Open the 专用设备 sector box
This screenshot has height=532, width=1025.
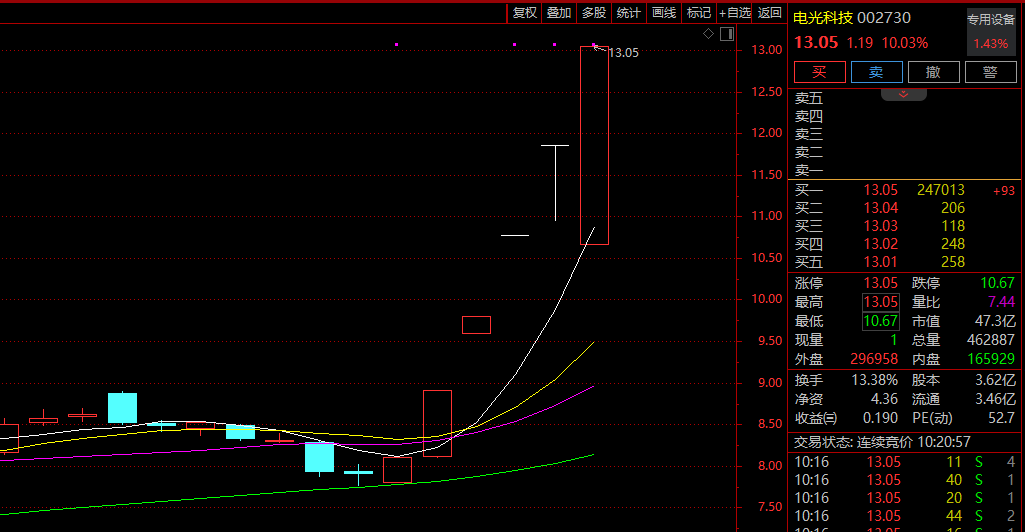coord(990,32)
